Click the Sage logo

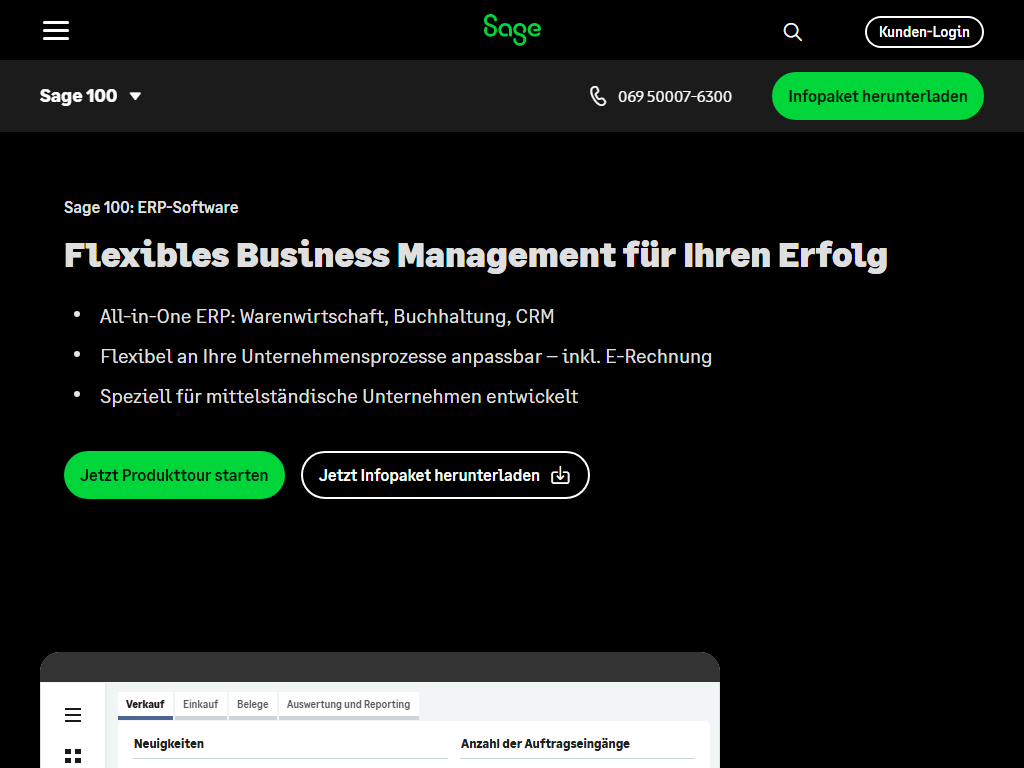512,29
